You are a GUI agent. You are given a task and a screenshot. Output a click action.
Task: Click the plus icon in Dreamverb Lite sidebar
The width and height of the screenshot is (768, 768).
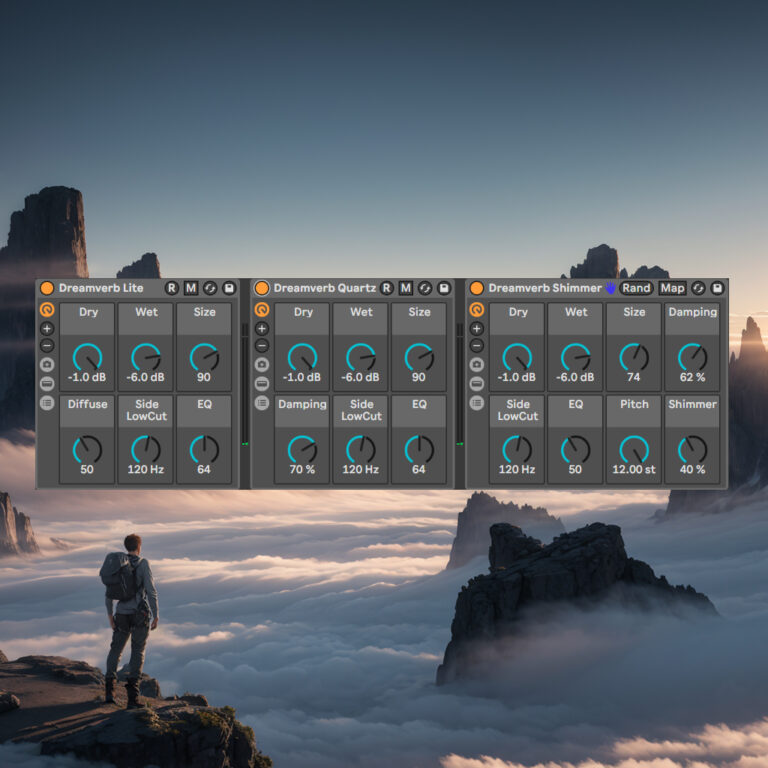[x=47, y=329]
